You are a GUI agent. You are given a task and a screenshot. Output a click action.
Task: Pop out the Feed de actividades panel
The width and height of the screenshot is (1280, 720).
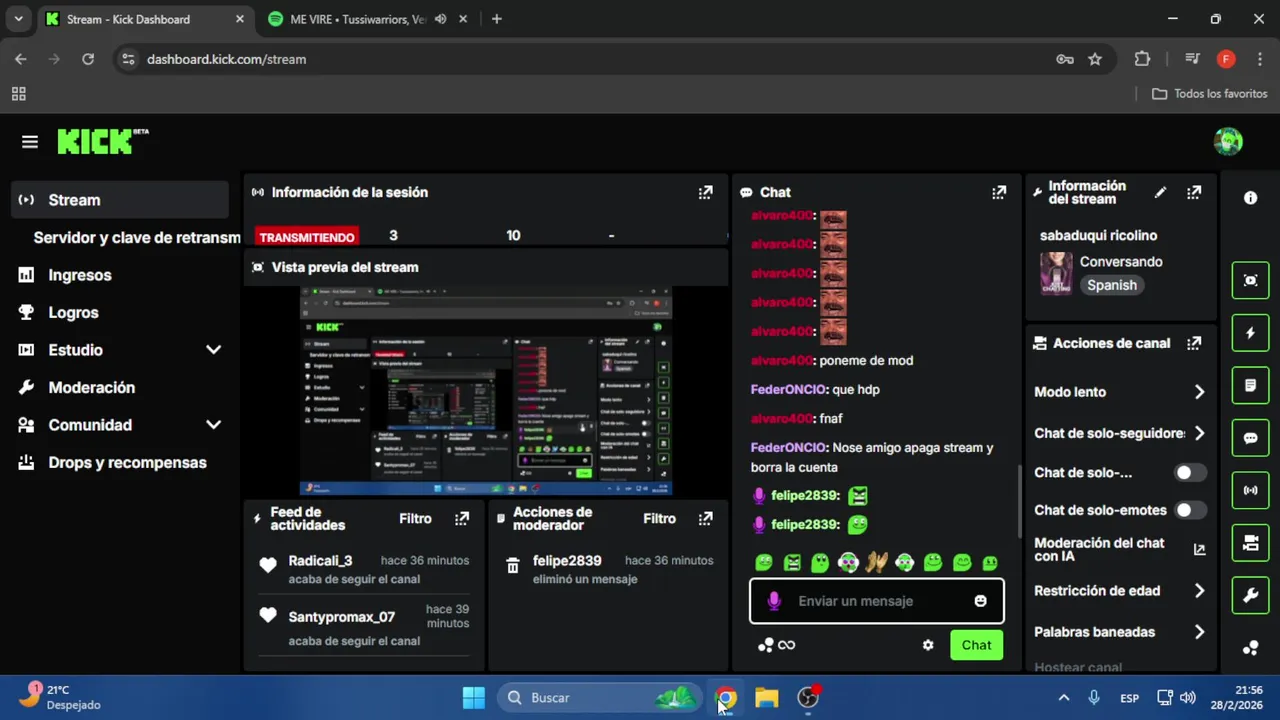pyautogui.click(x=461, y=518)
